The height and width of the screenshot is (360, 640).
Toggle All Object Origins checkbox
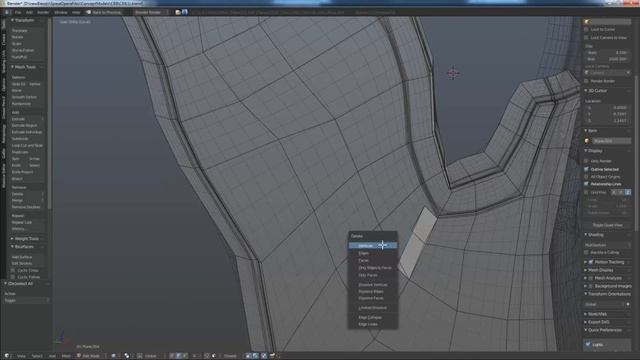pos(587,177)
